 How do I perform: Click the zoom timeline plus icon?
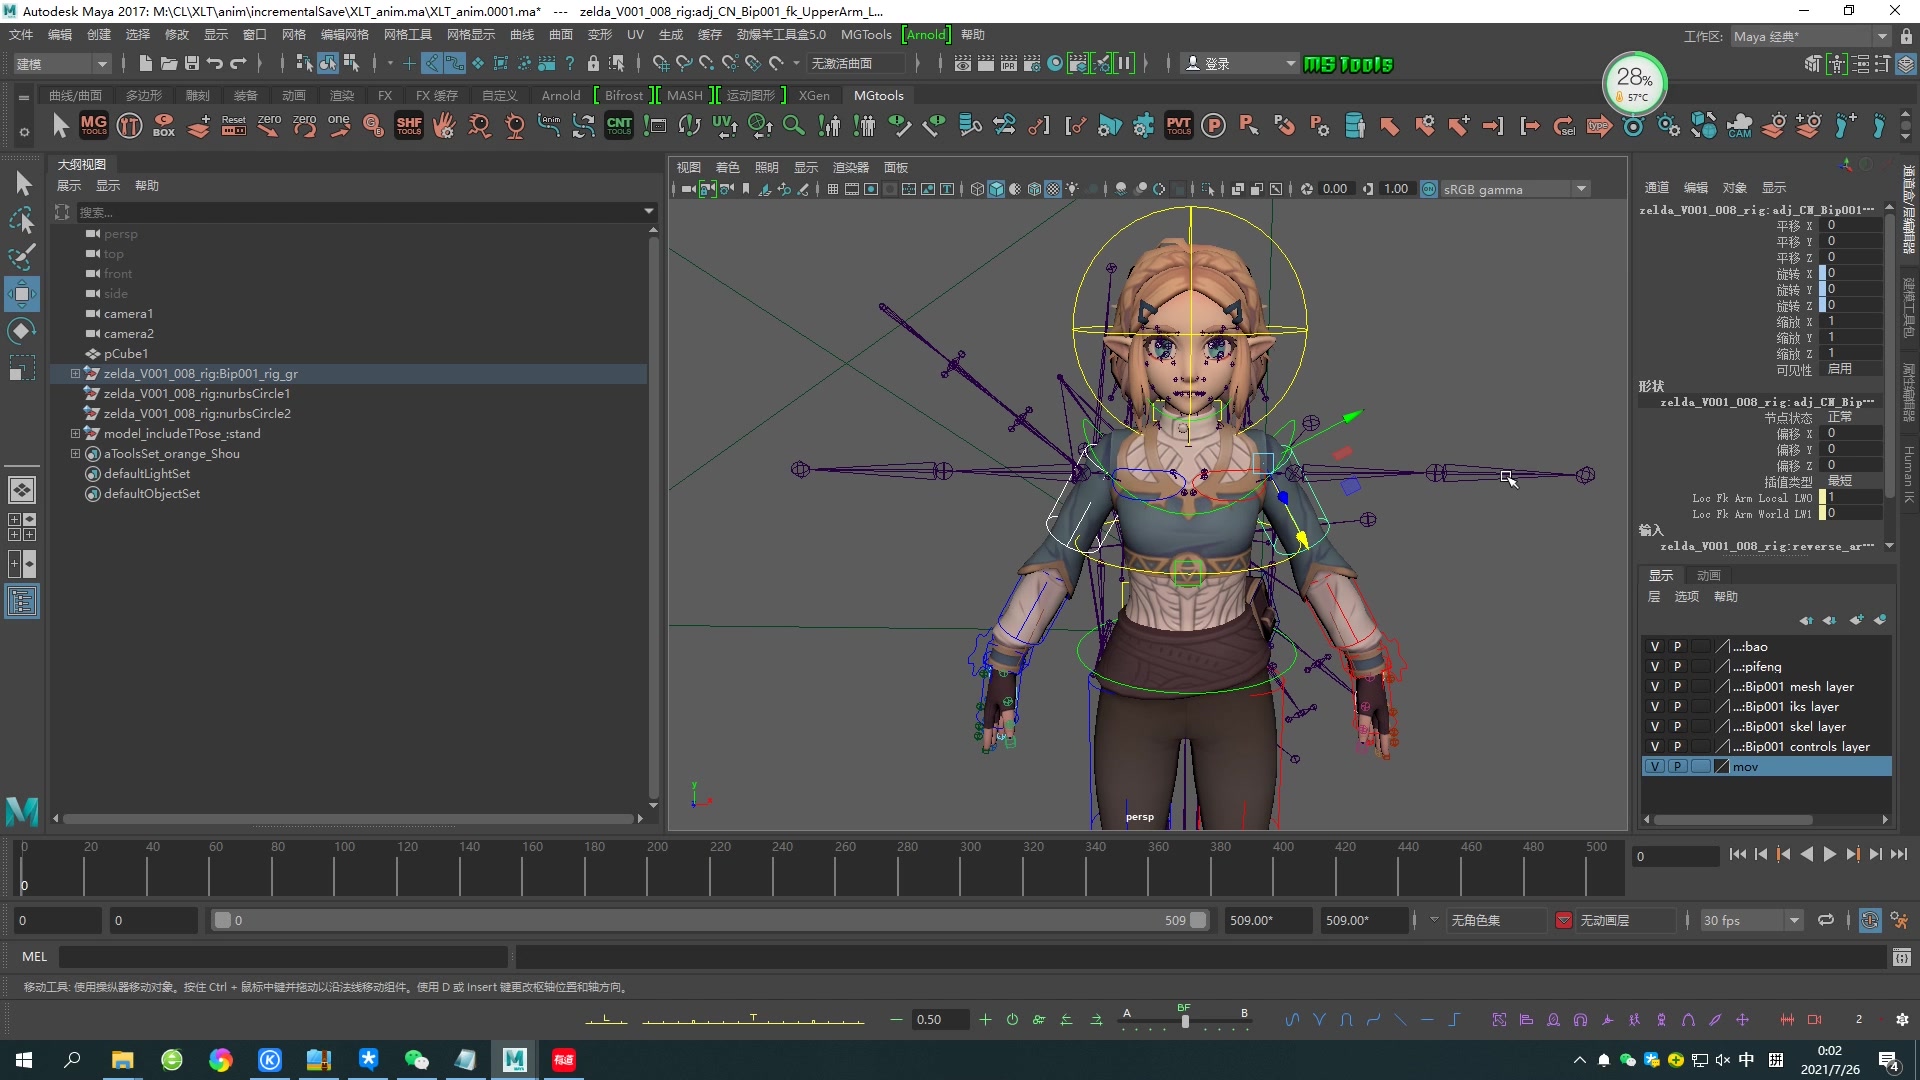[x=985, y=1019]
